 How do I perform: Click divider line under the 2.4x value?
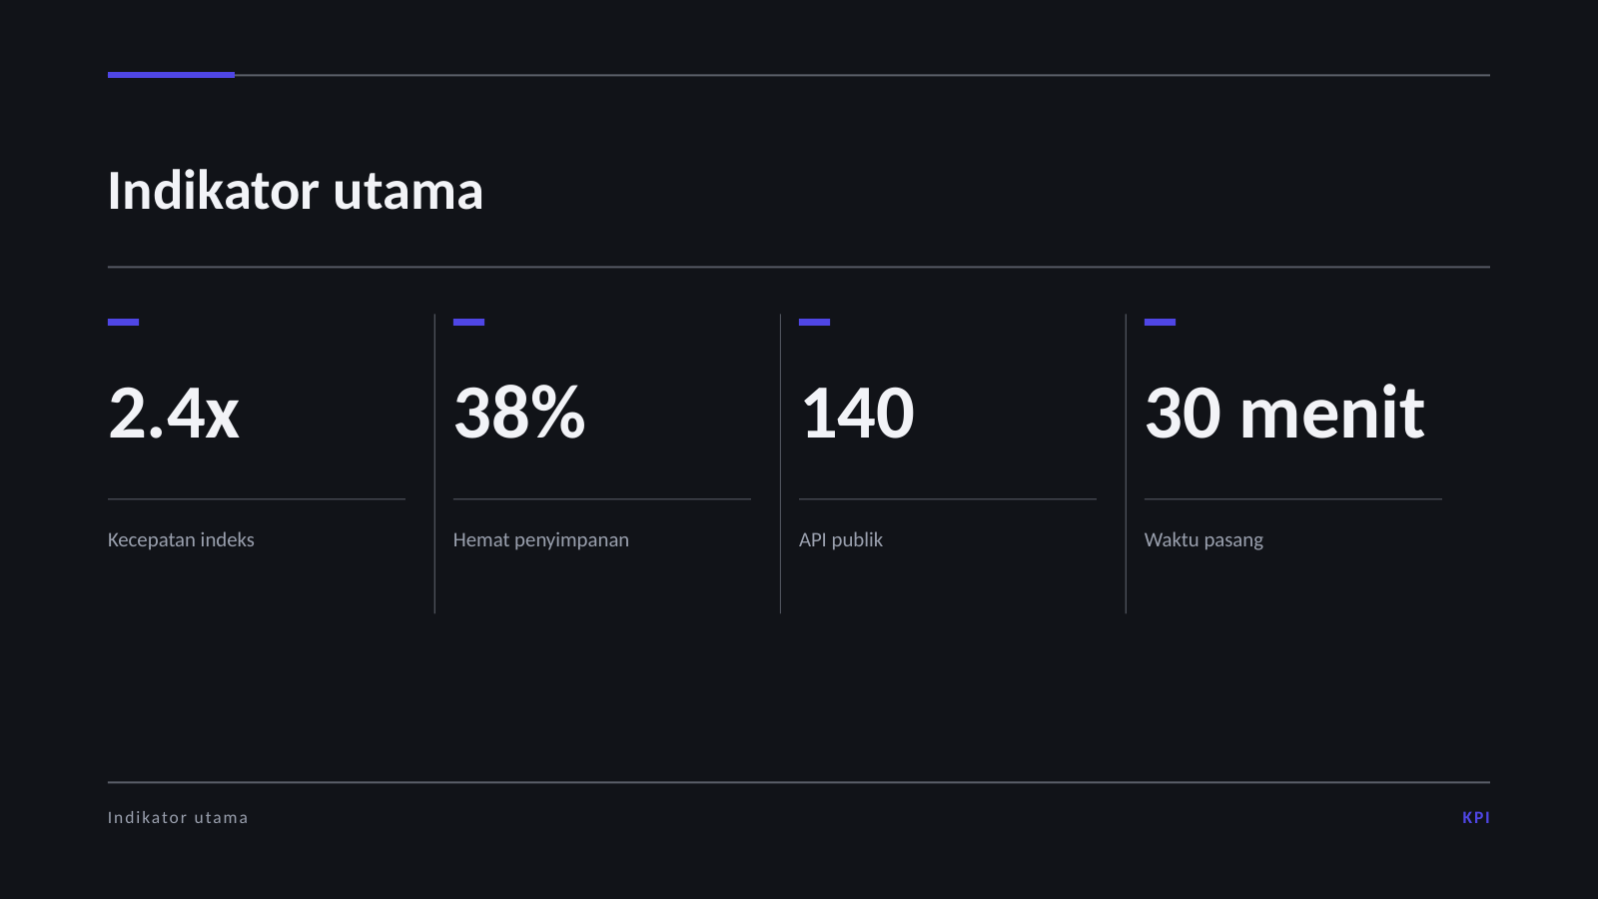256,499
